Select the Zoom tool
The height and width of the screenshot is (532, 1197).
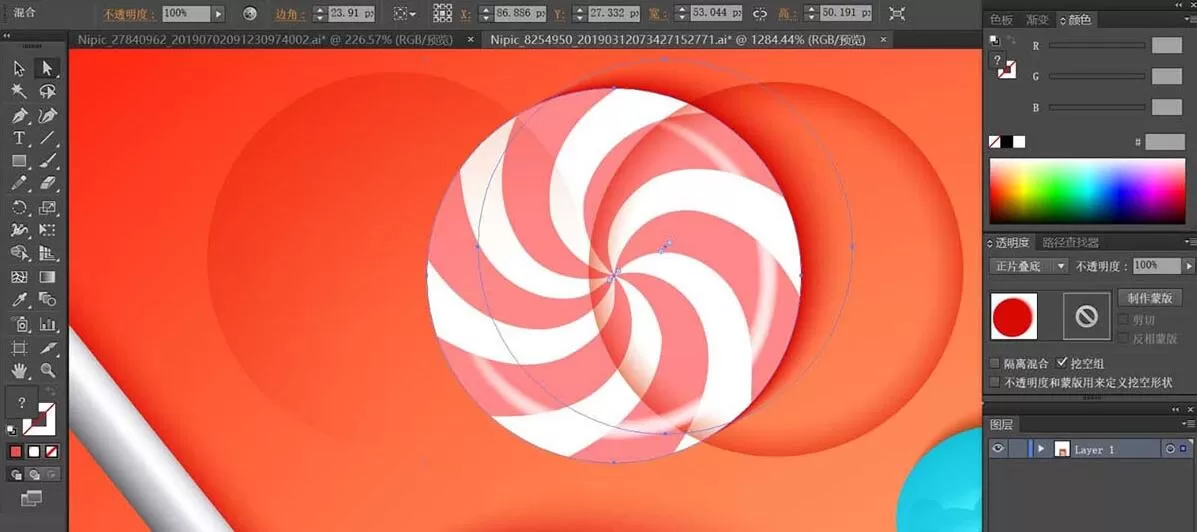(47, 371)
